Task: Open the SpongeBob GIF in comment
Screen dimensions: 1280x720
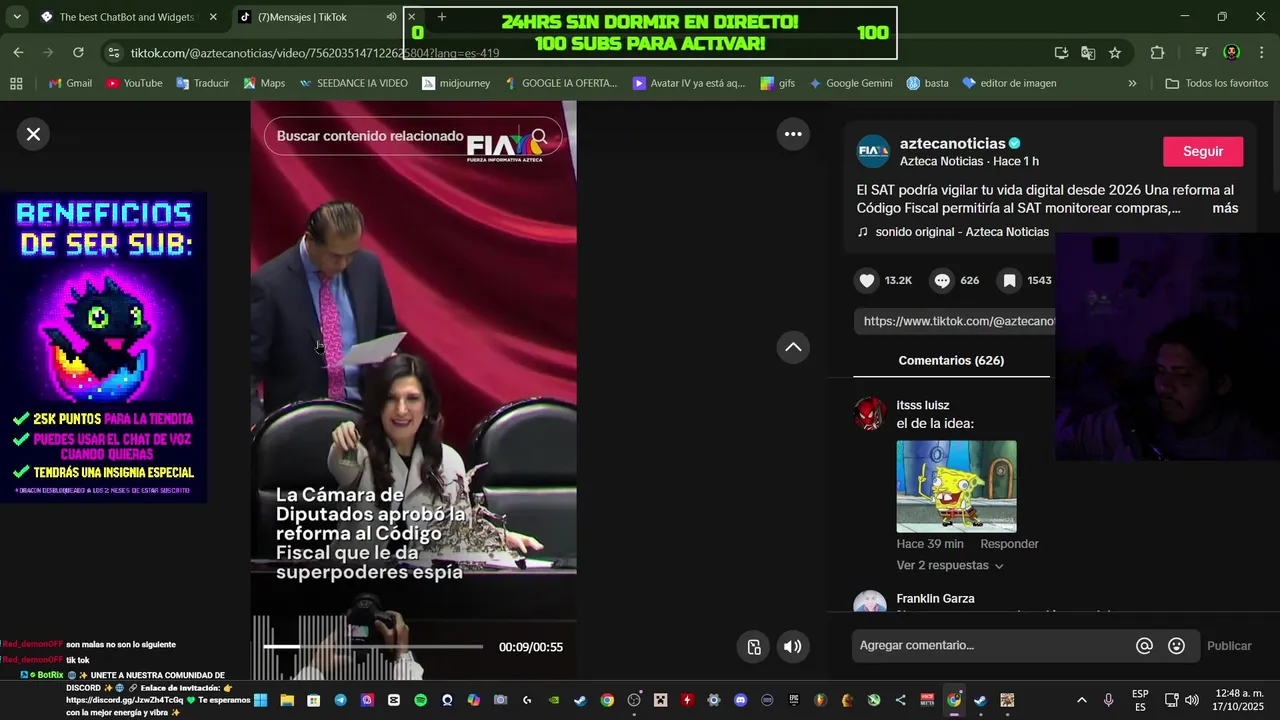Action: pos(956,486)
